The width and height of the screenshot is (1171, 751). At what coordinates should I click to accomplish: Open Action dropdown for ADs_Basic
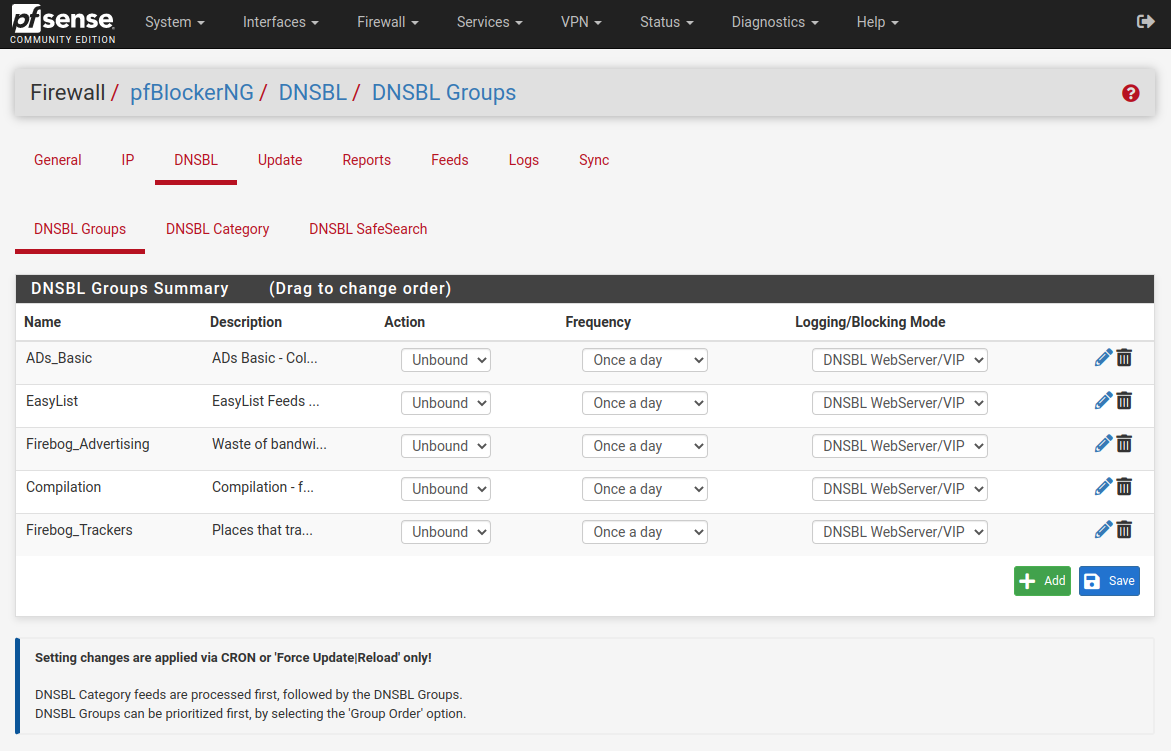[446, 360]
